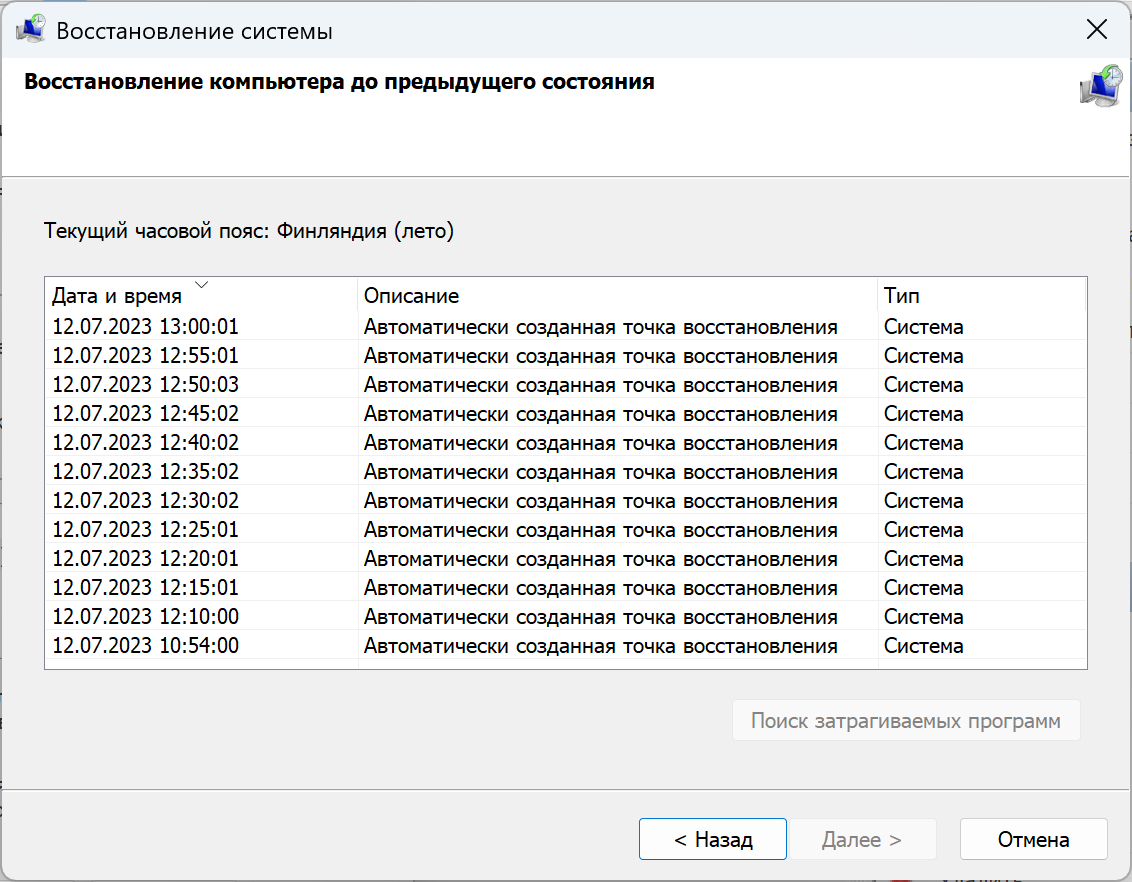Viewport: 1132px width, 882px height.
Task: Select restore point 12.07.2023 12:15:01
Action: 565,588
